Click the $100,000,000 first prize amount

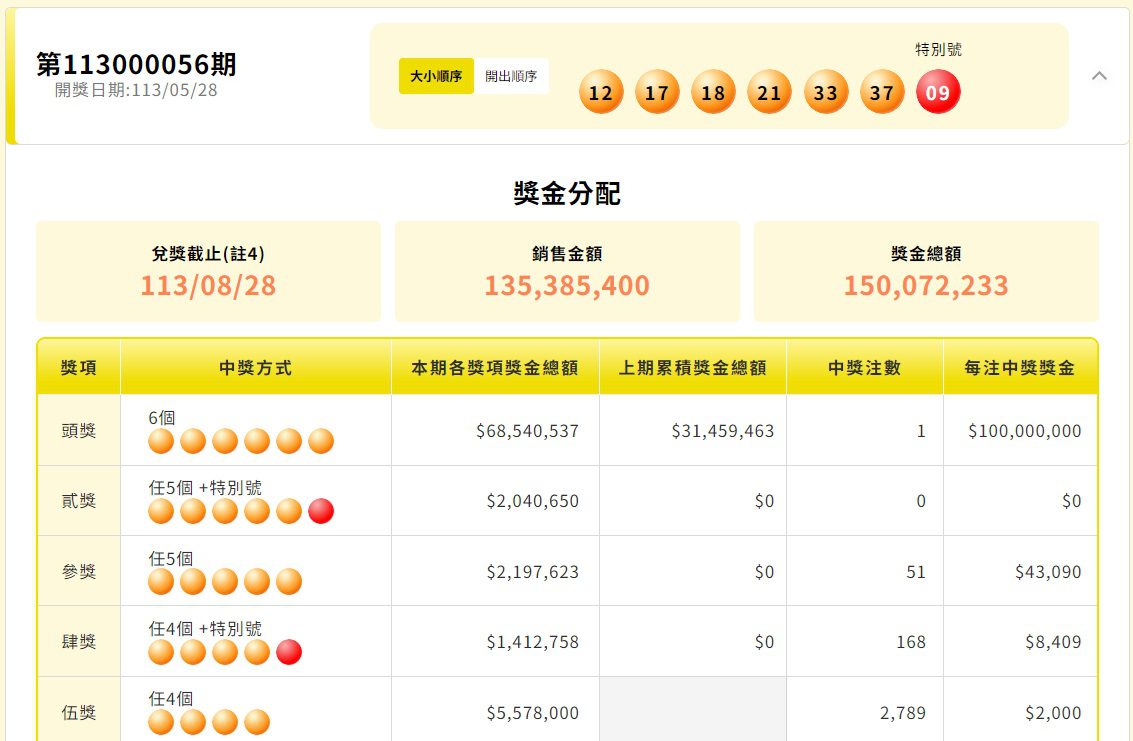click(x=1024, y=431)
